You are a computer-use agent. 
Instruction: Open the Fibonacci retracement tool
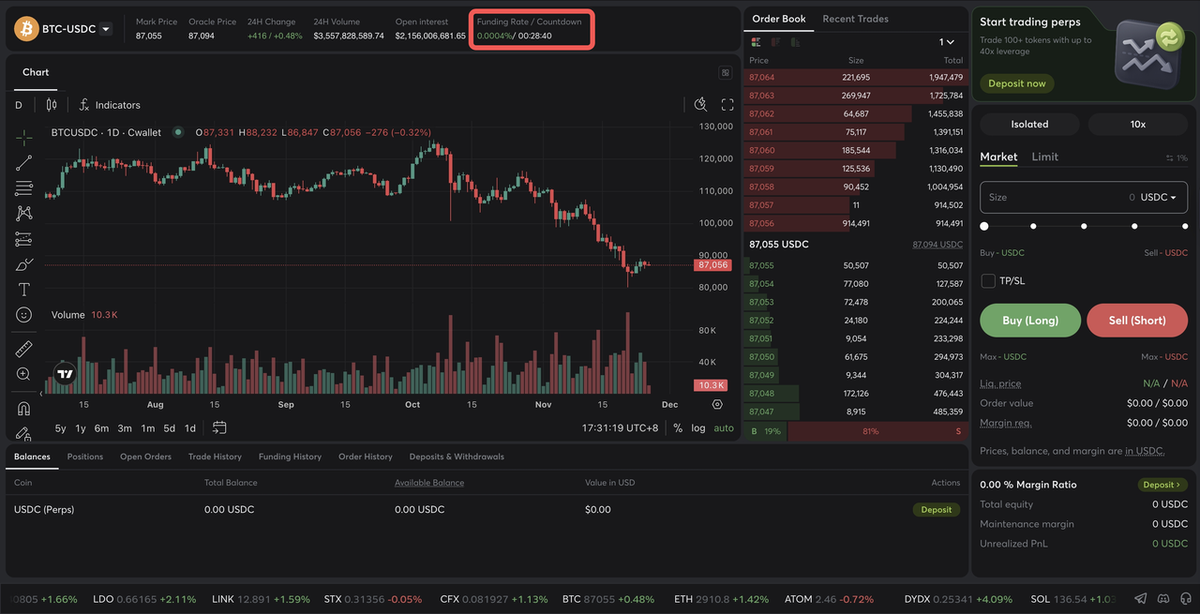[24, 188]
